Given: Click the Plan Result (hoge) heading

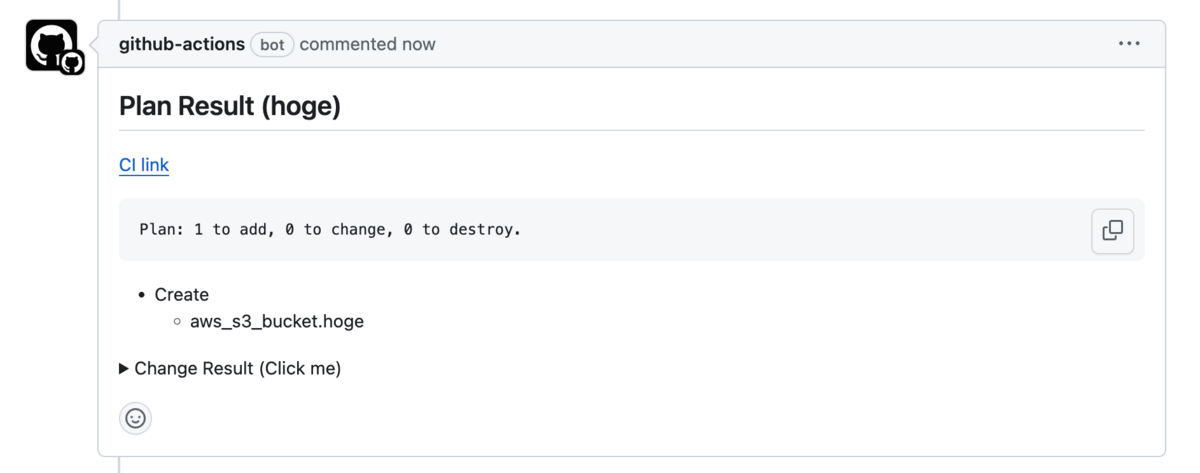Looking at the screenshot, I should click(x=230, y=106).
